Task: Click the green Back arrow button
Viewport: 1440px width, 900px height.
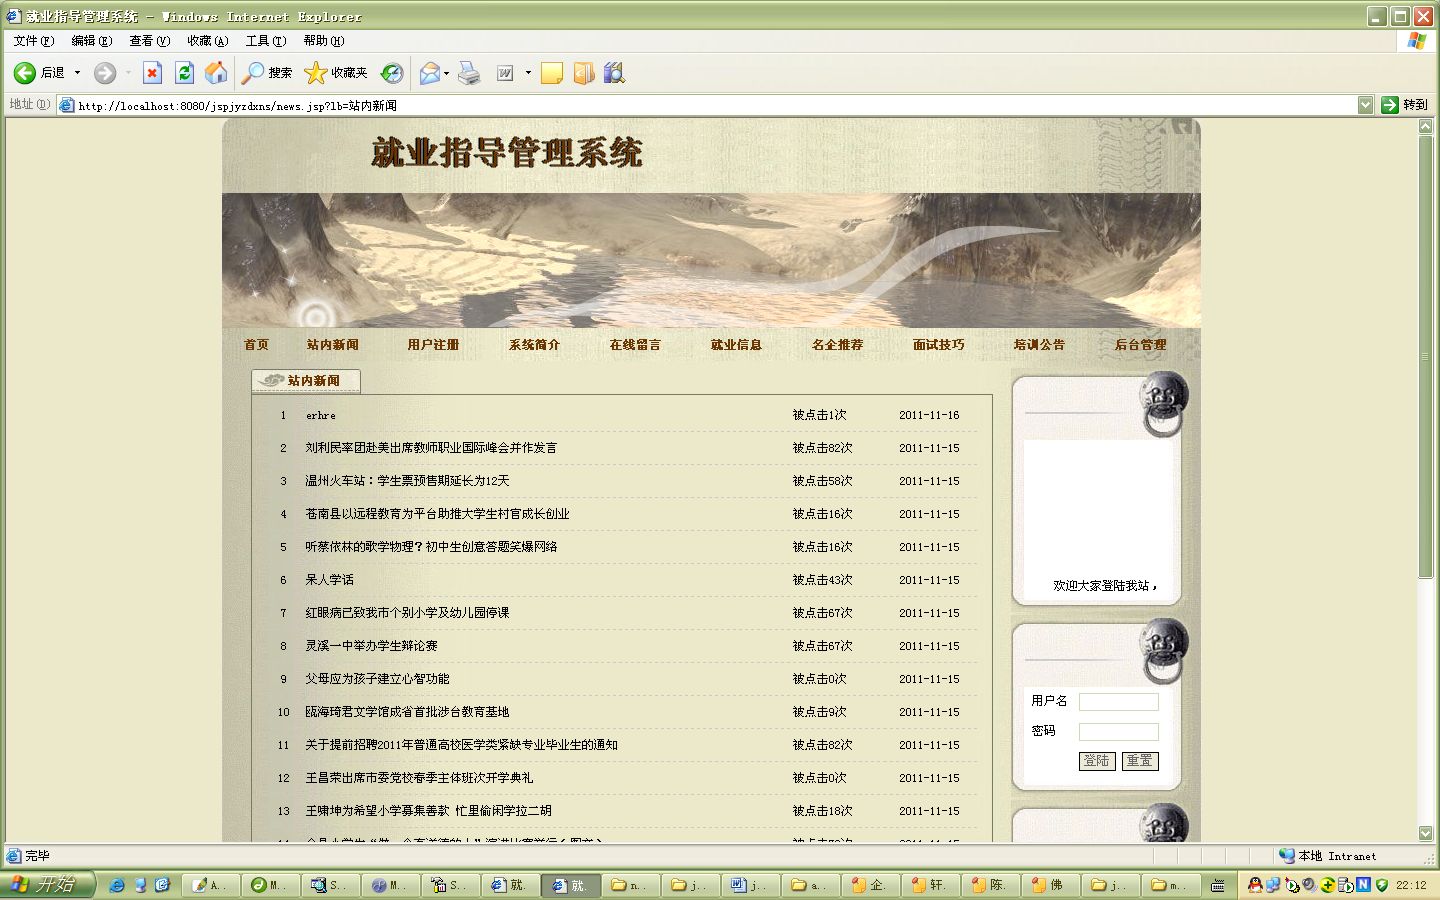Action: coord(25,73)
